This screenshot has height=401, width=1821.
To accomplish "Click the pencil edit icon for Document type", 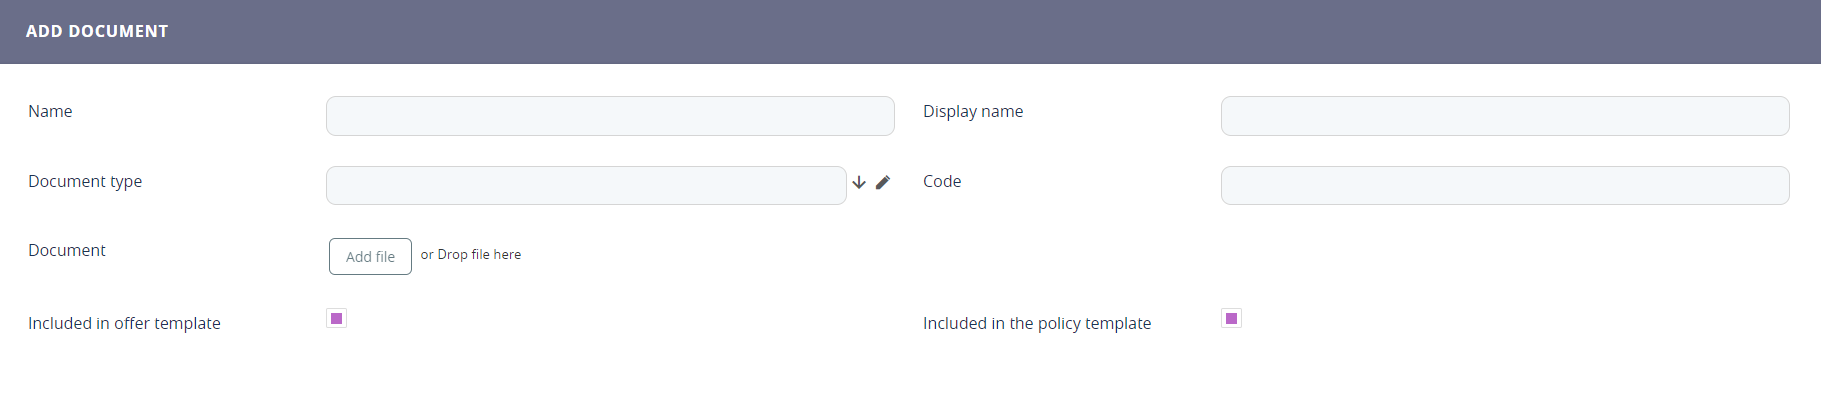I will click(883, 182).
